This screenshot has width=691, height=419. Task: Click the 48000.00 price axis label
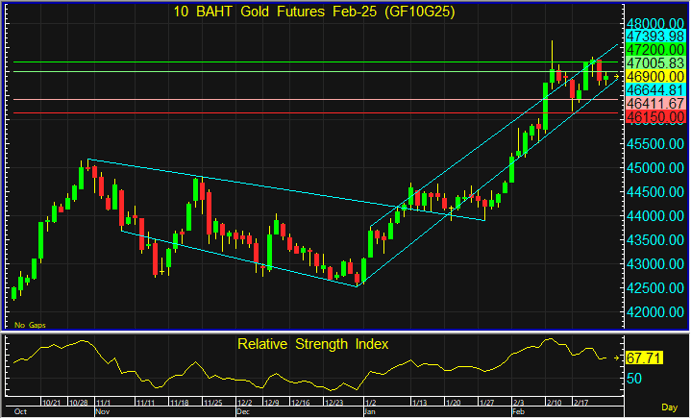point(655,23)
